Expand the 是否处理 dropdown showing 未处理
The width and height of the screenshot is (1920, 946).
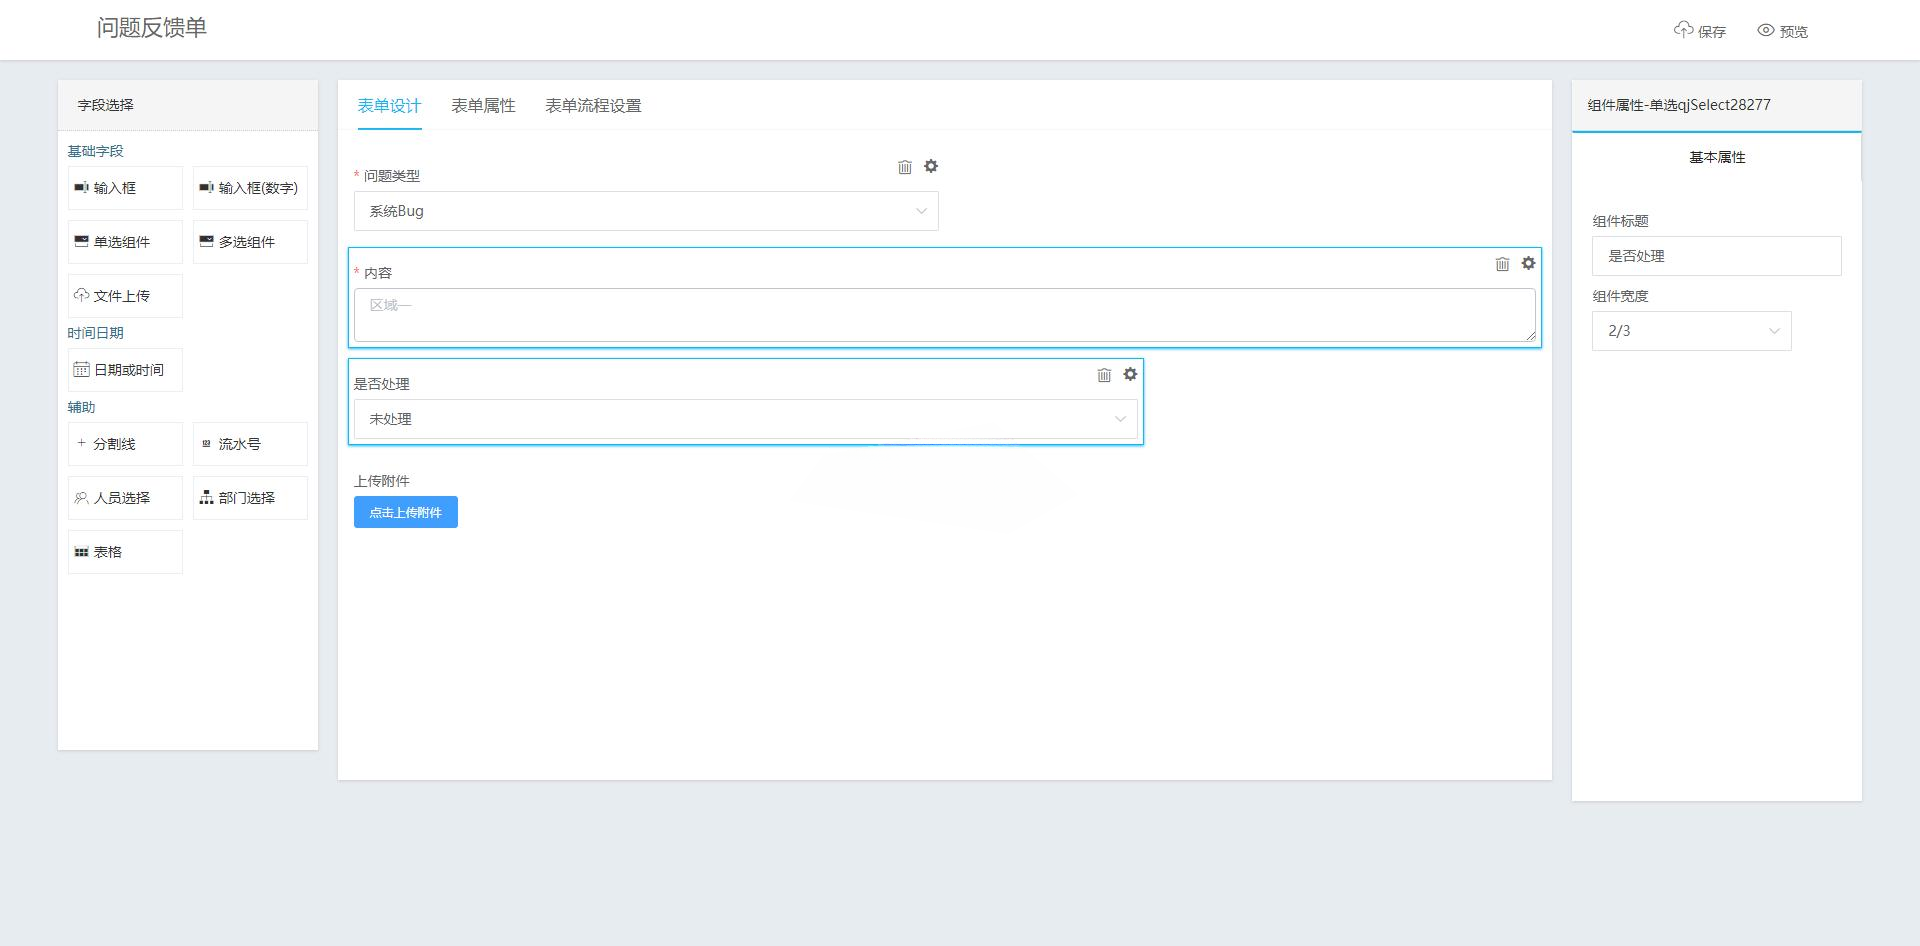click(745, 419)
